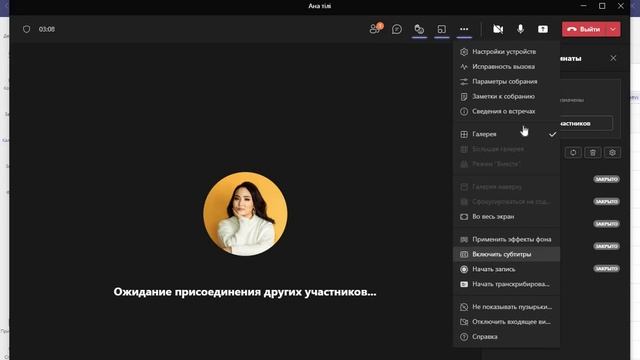Click the 03:08 meeting timer

pyautogui.click(x=47, y=29)
